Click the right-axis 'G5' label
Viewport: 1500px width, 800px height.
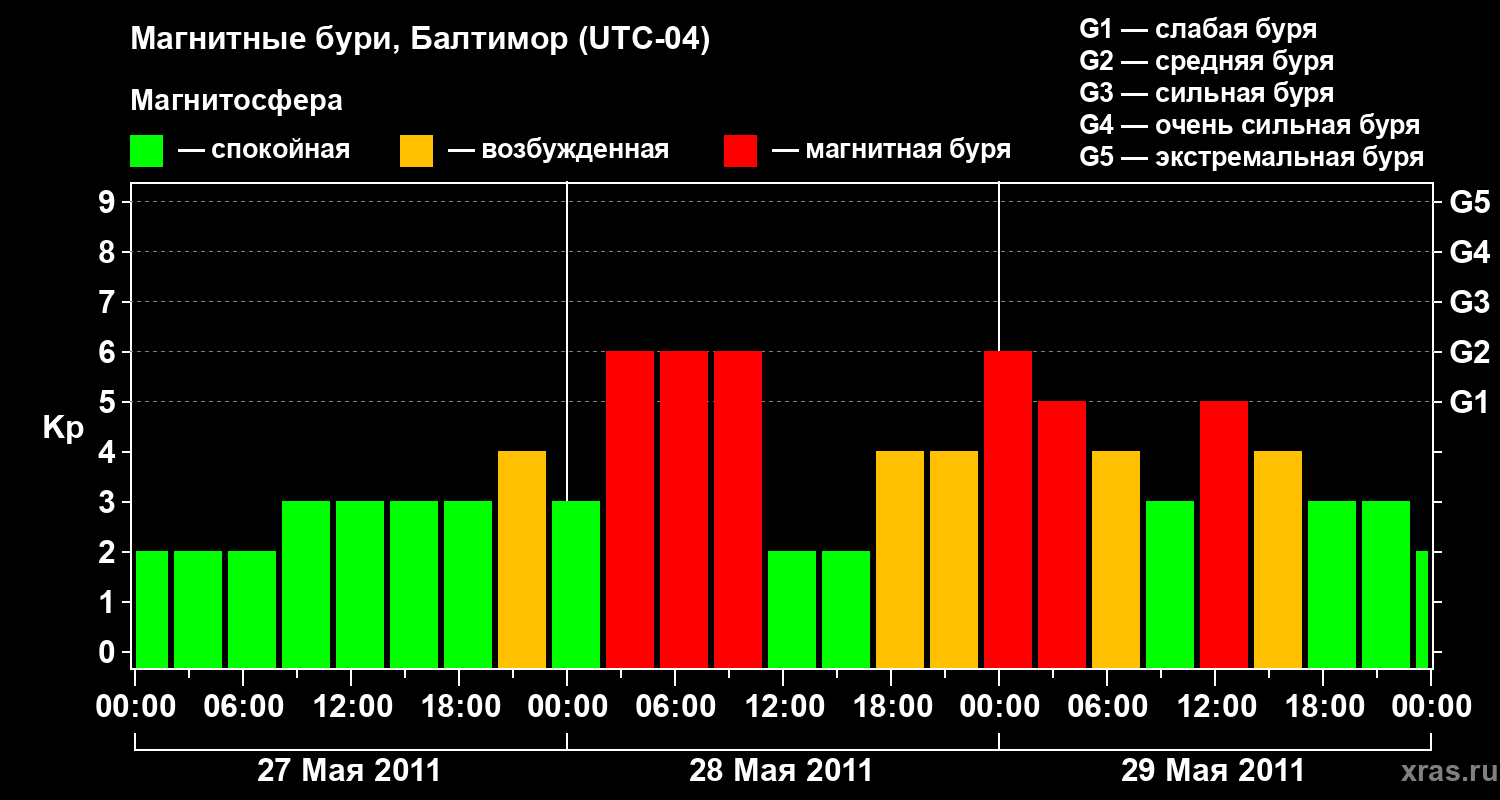(1469, 202)
